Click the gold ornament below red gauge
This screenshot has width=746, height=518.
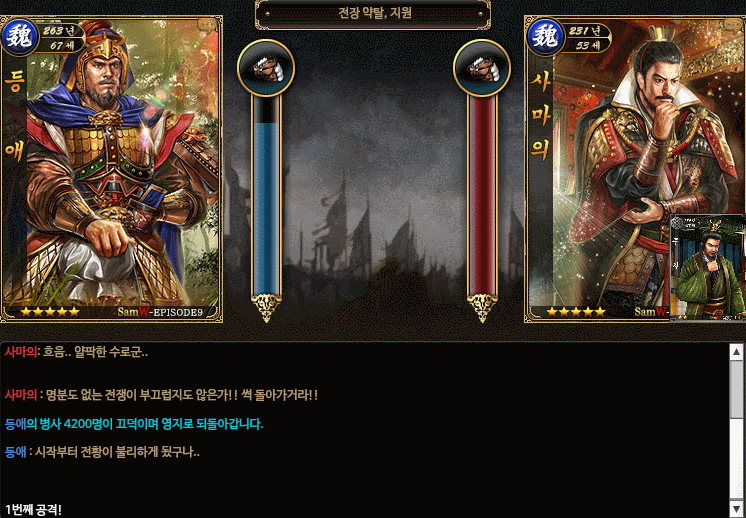[482, 307]
